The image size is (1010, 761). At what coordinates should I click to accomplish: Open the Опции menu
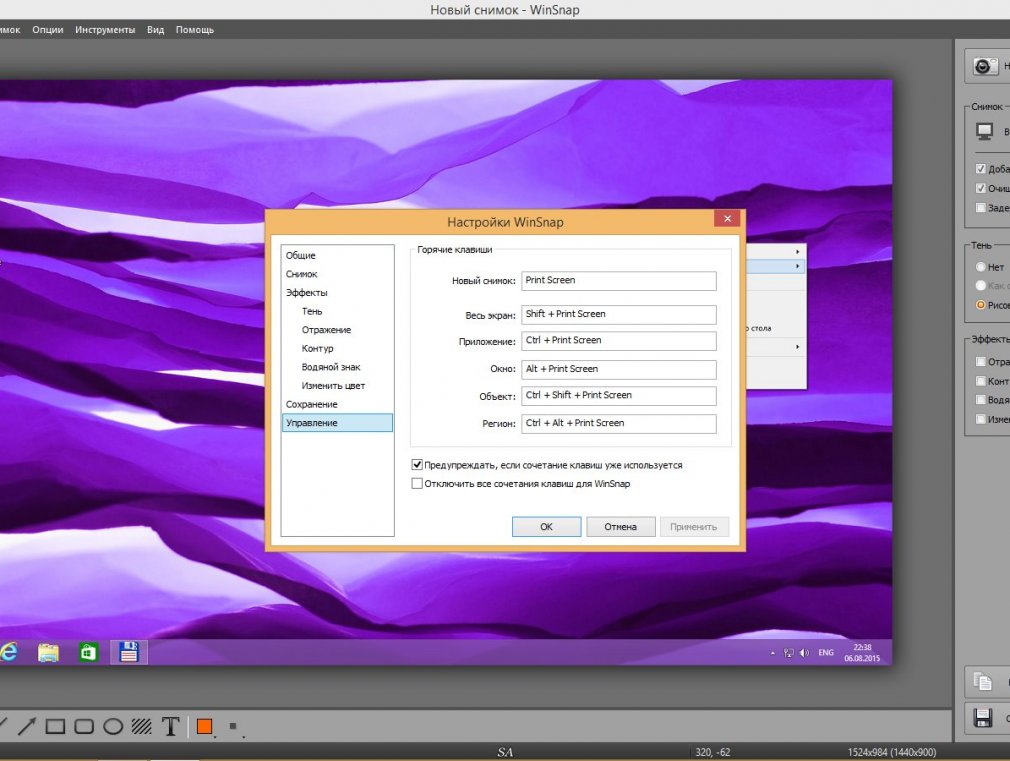click(48, 30)
